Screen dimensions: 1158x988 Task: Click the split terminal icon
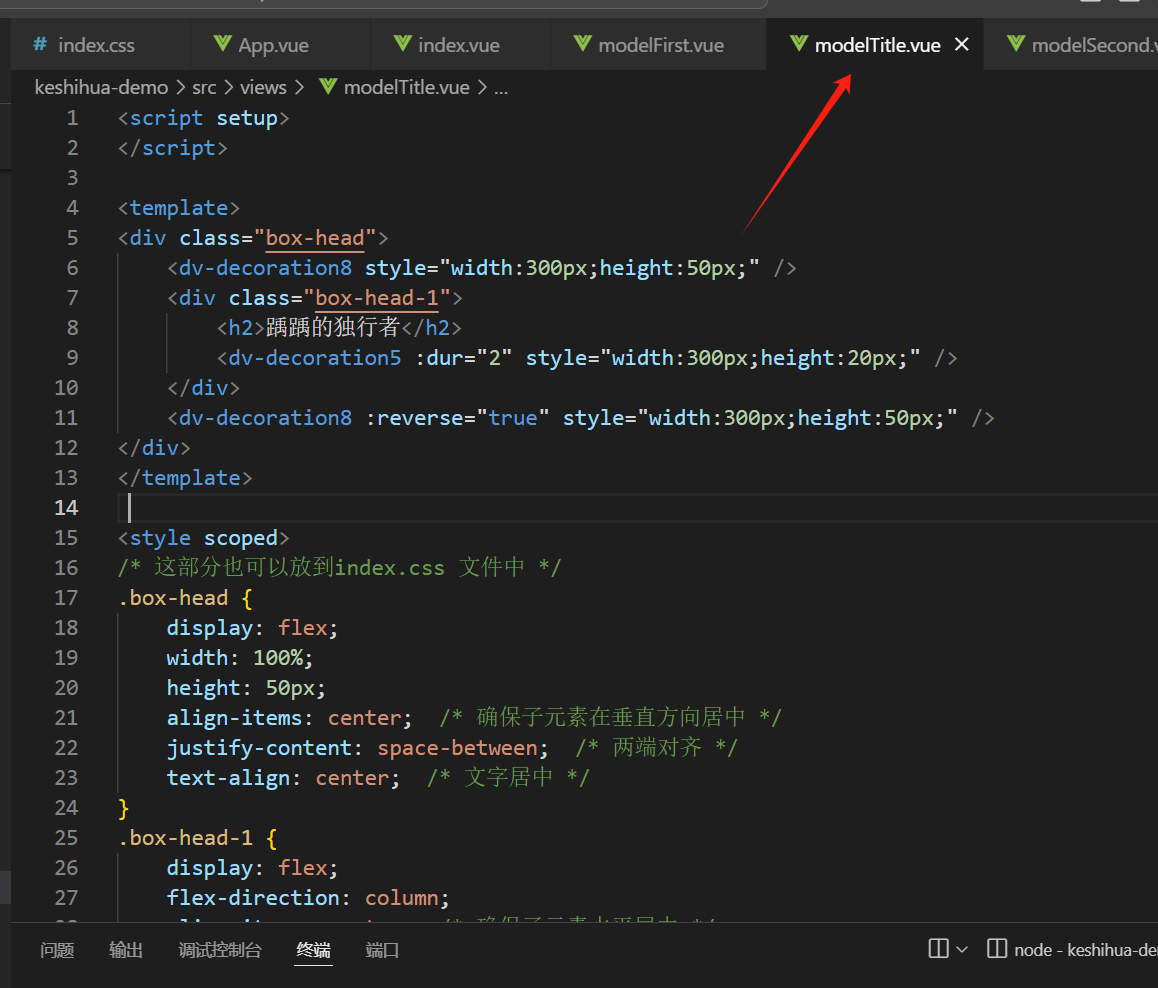[x=938, y=948]
